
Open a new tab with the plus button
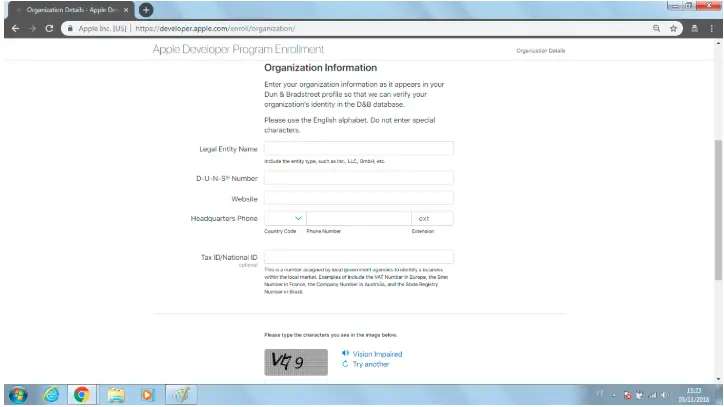click(146, 10)
